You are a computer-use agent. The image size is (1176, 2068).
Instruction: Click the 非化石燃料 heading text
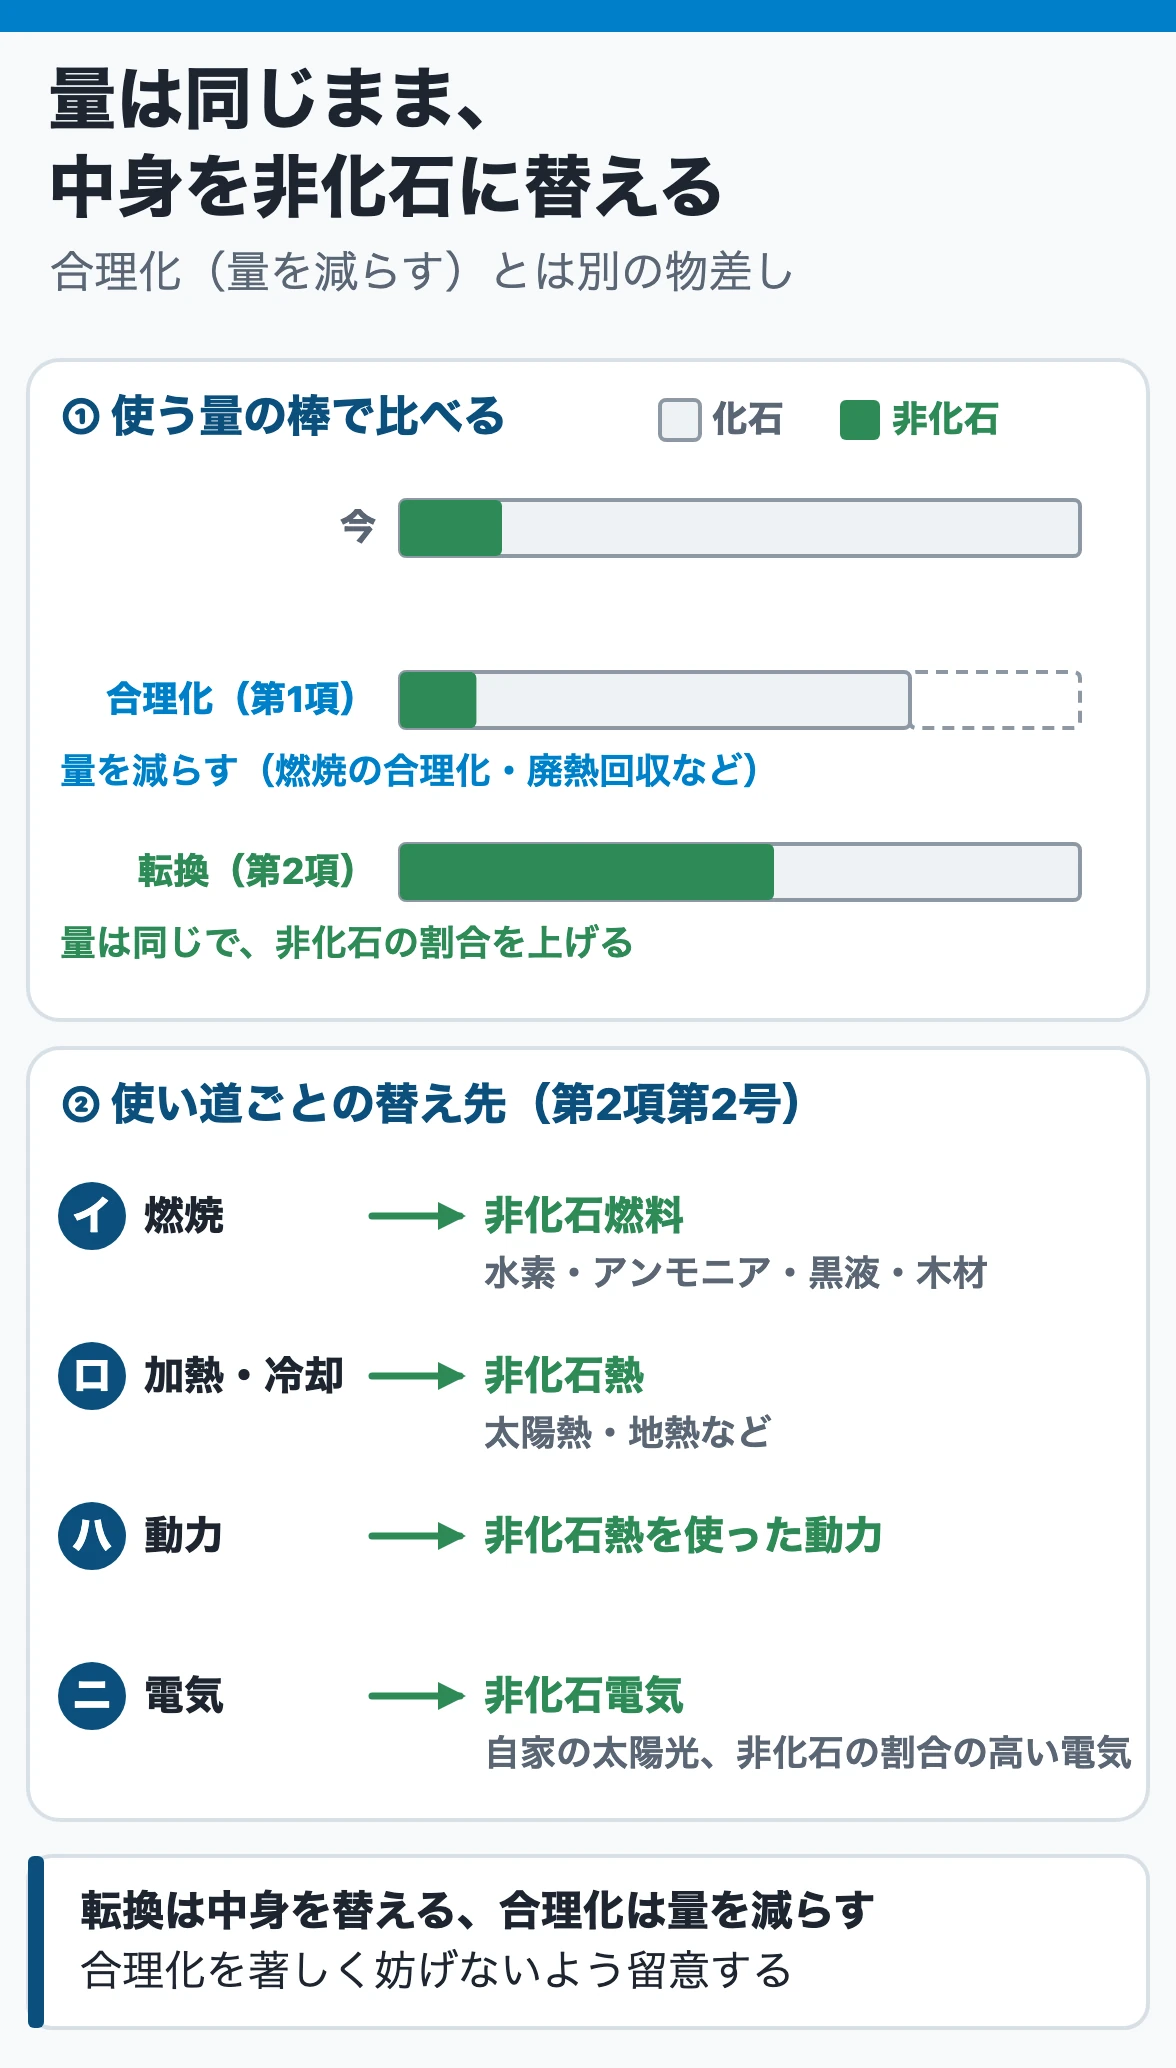click(584, 1216)
